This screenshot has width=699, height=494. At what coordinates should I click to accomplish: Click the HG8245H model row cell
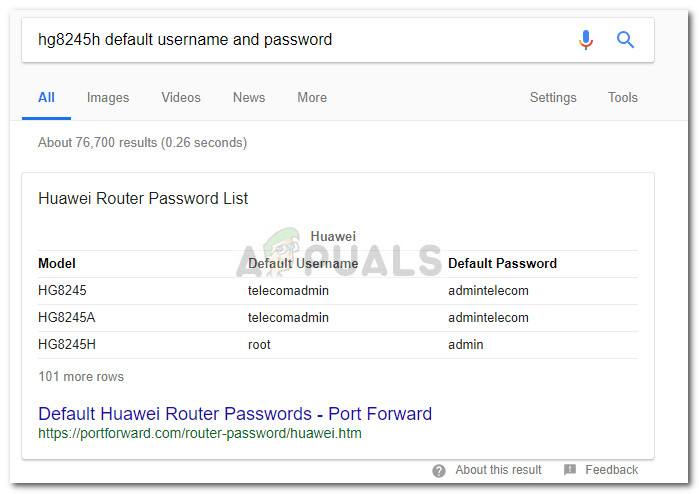(x=66, y=345)
